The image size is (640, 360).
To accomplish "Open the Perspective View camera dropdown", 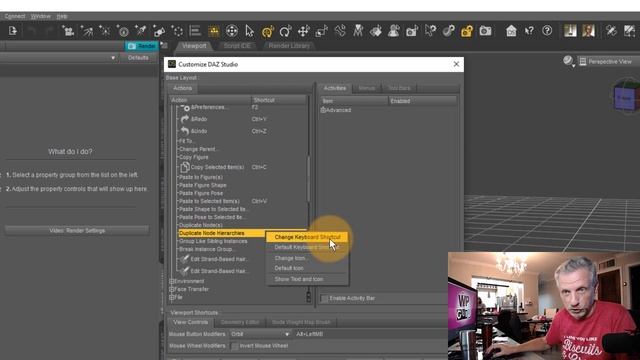I will [x=609, y=62].
